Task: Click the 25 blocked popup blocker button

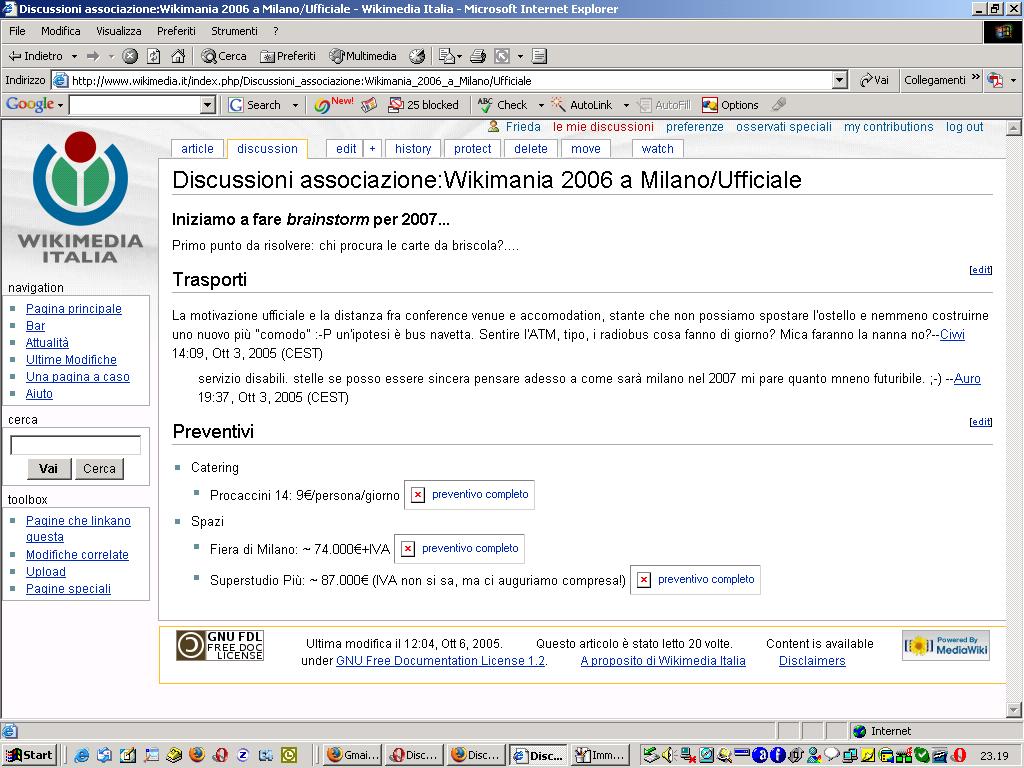Action: point(423,105)
